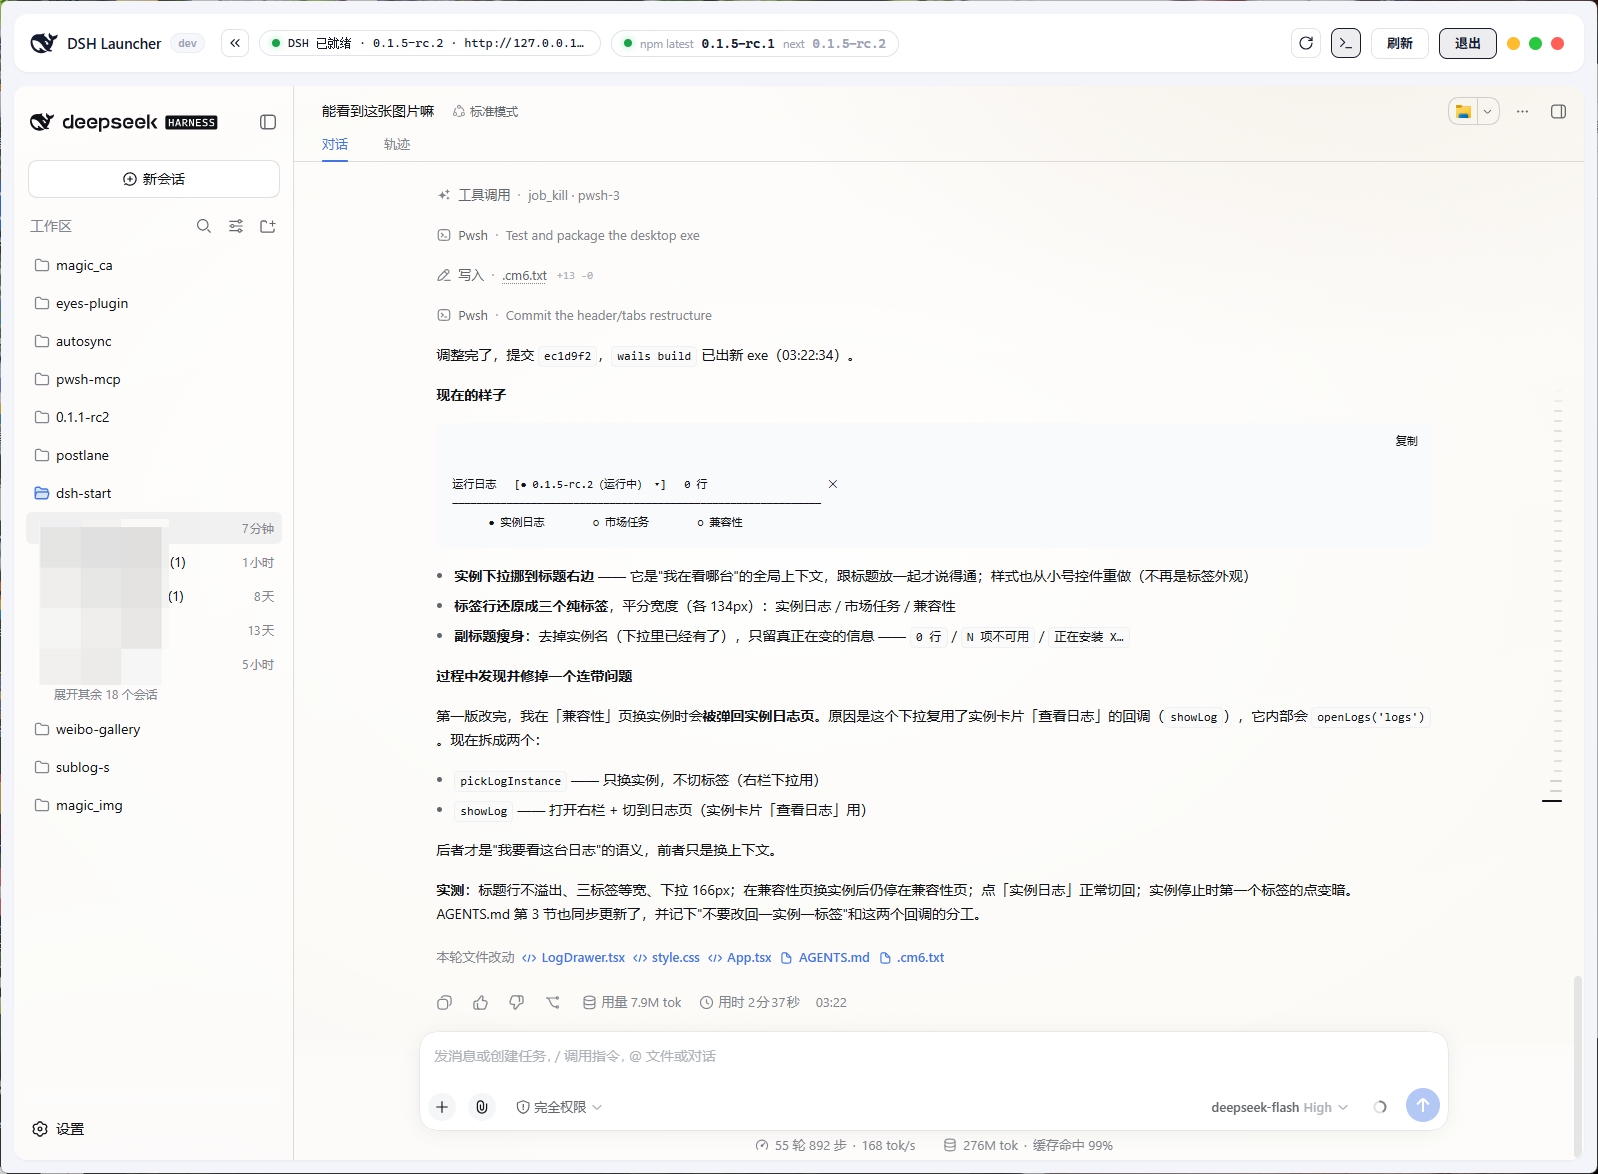Expand the job_kill pwsh-3 tool call row
Screen dimensions: 1598x1174
(529, 195)
